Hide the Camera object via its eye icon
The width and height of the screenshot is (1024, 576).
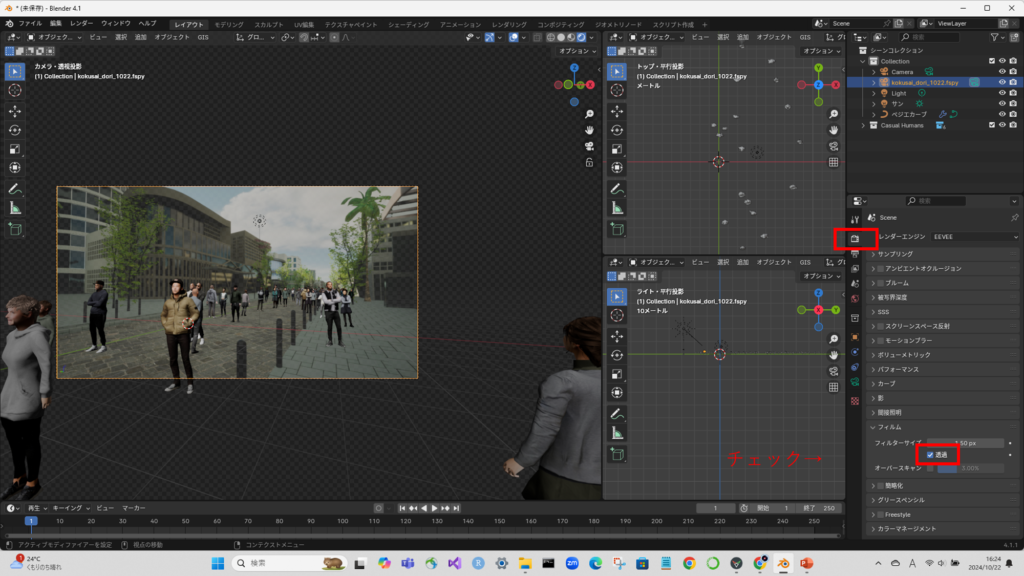[x=1002, y=72]
